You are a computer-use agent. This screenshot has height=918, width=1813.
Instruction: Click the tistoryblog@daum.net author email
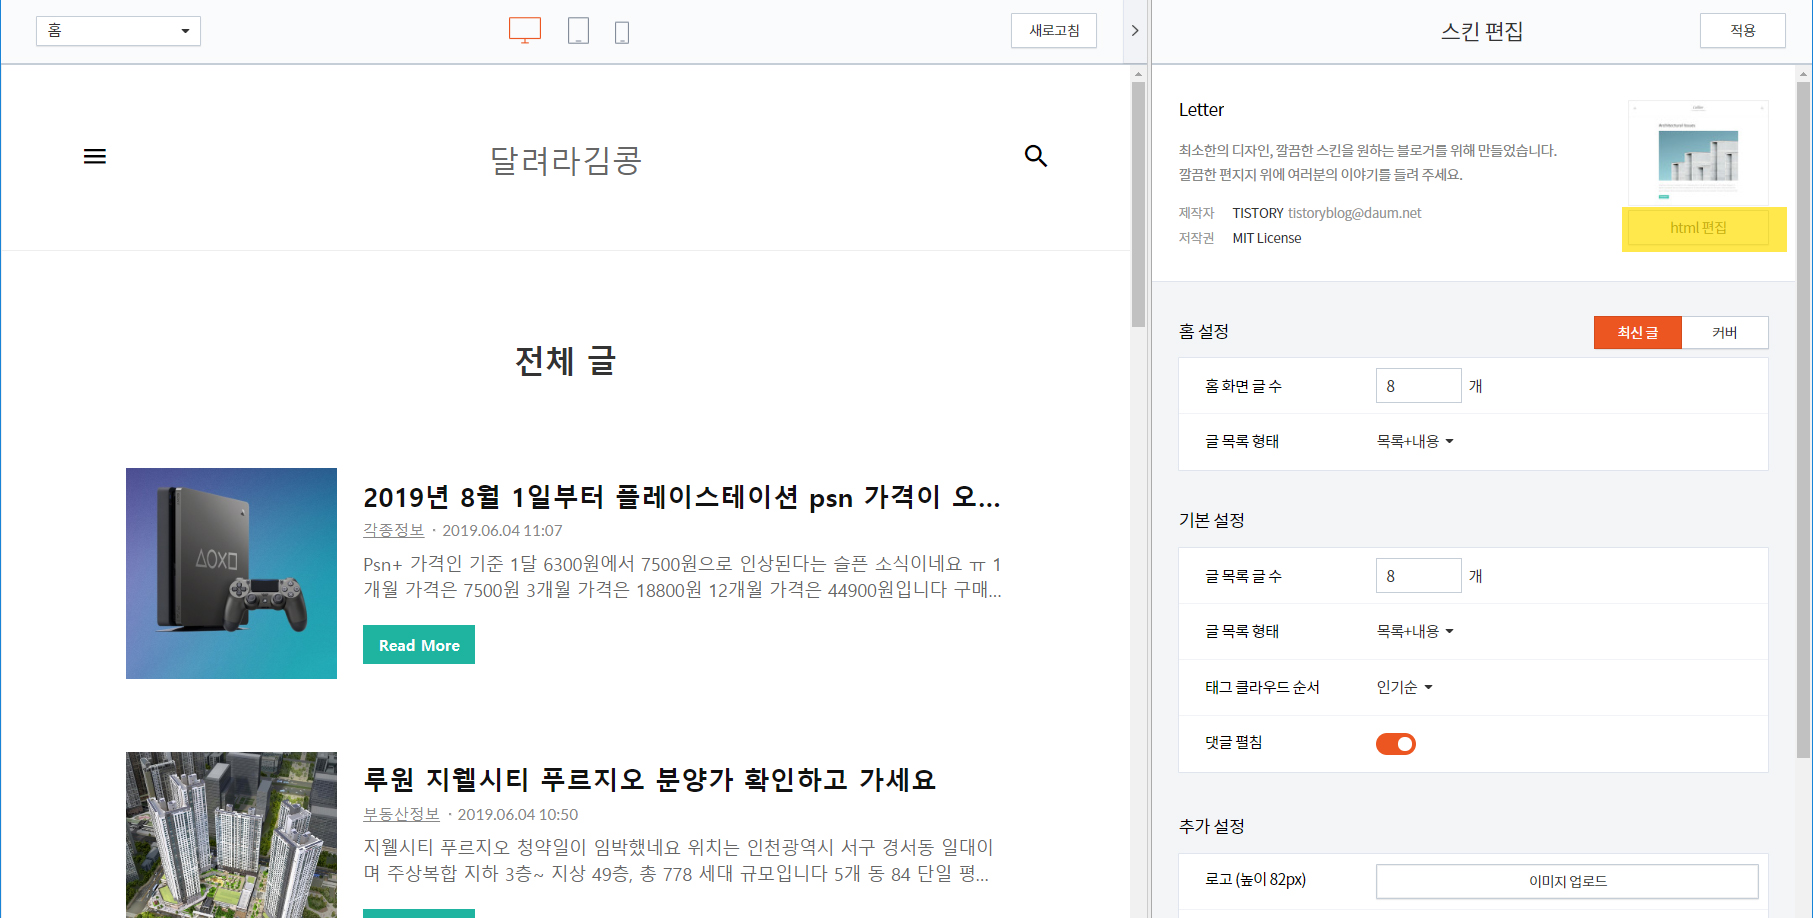coord(1354,213)
